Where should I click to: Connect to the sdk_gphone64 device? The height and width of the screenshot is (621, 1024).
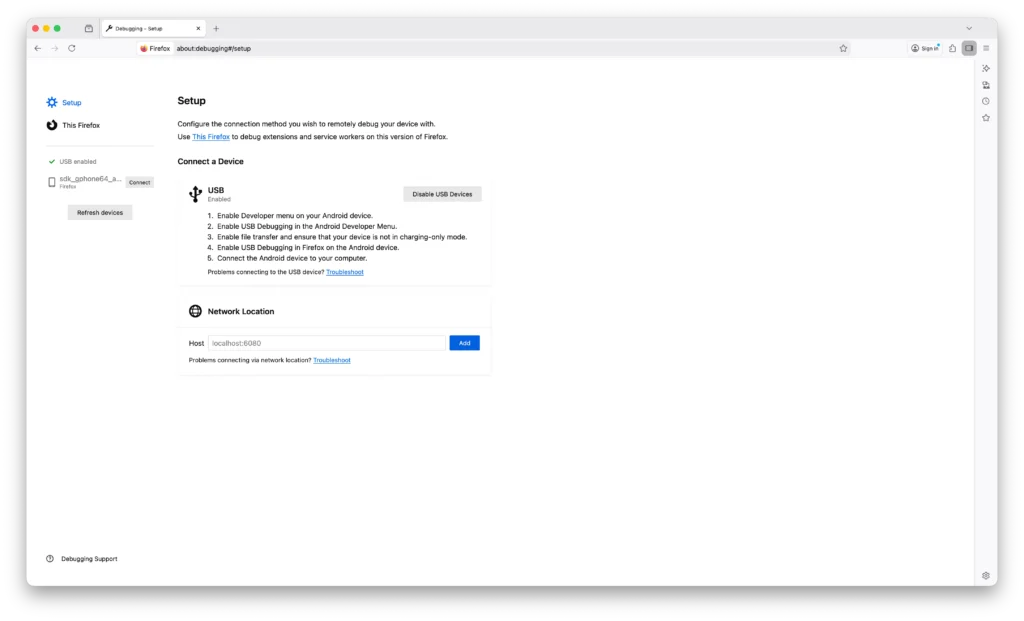pyautogui.click(x=139, y=182)
